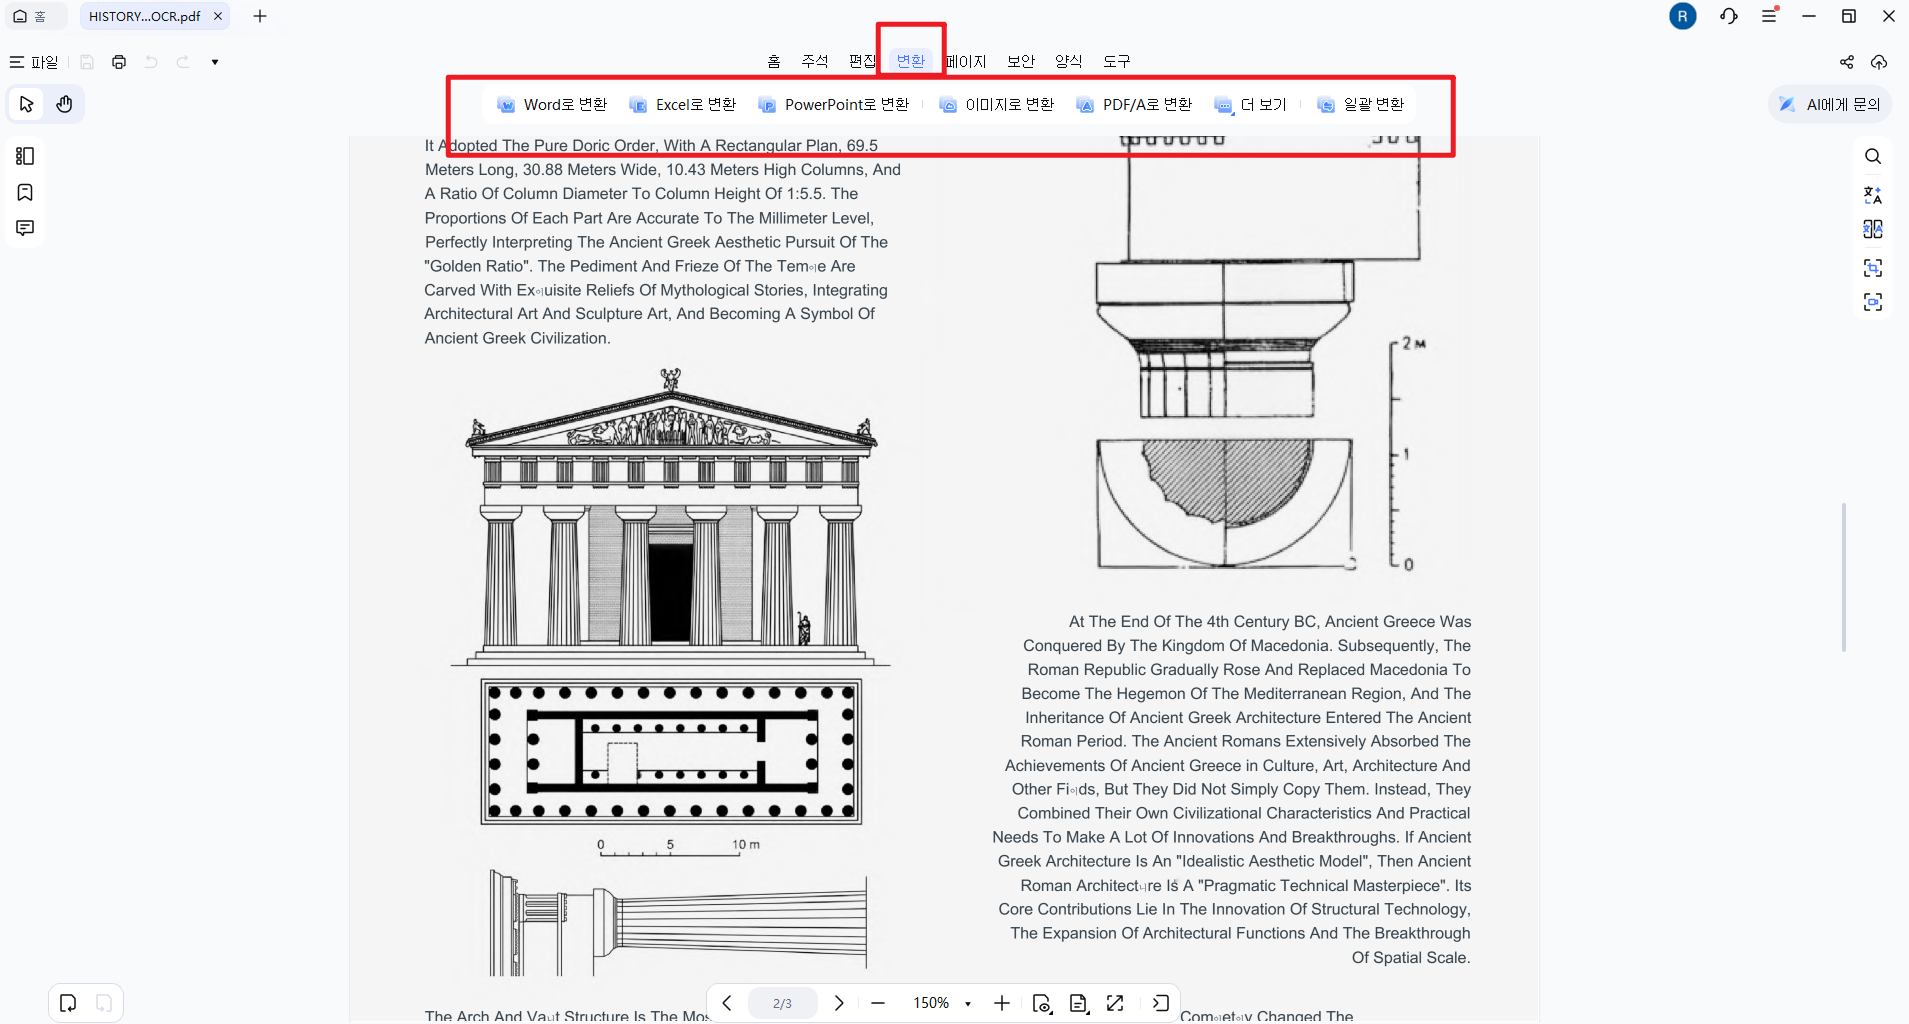Activate the hand pan tool
Screen dimensions: 1909x1024
[65, 104]
